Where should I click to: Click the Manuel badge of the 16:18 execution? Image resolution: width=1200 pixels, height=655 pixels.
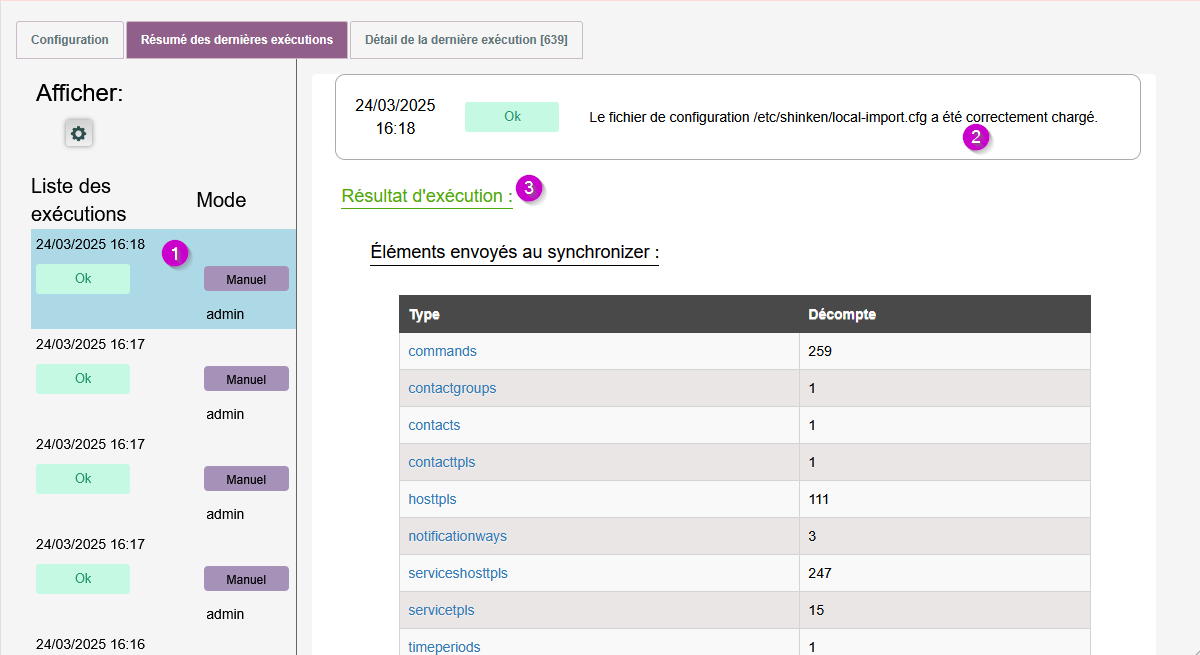[x=246, y=279]
